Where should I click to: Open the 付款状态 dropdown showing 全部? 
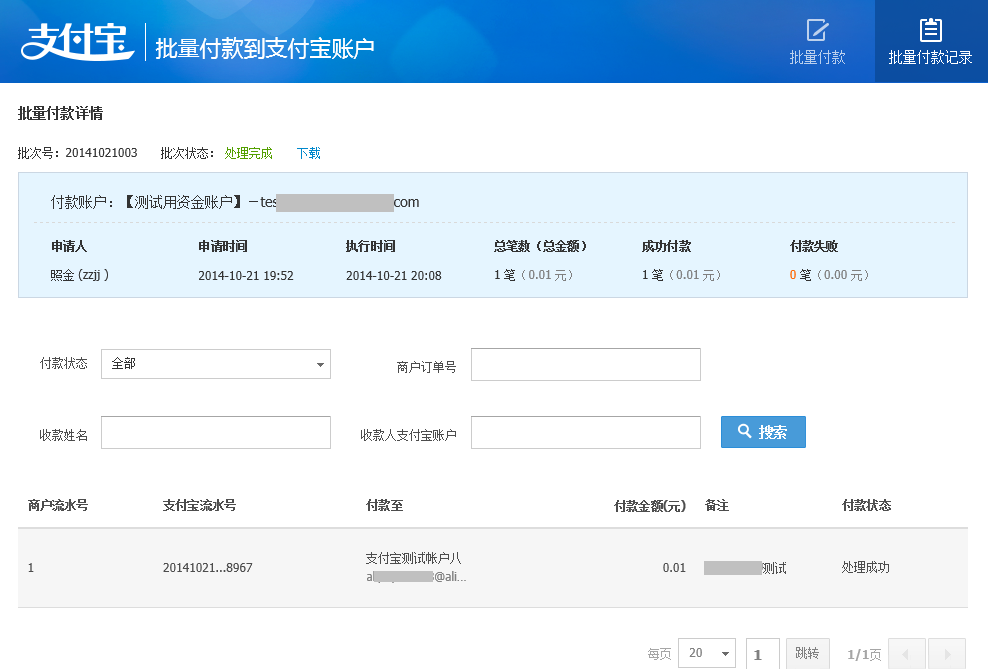coord(215,364)
